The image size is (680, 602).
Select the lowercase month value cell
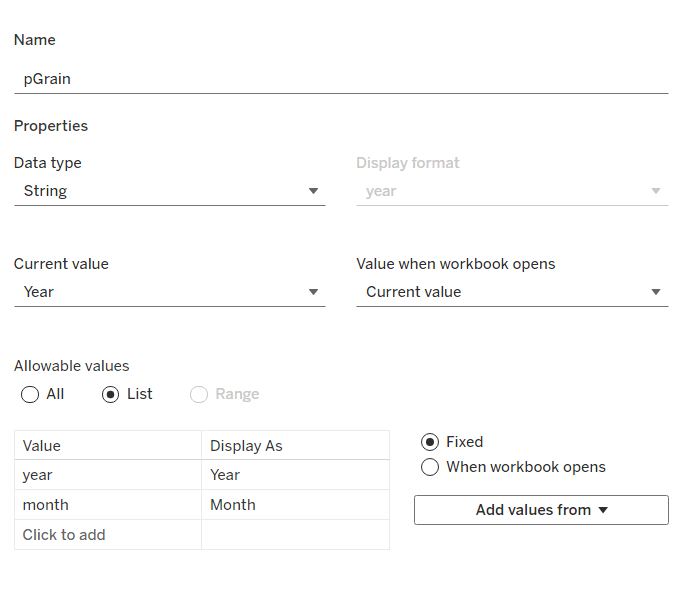click(x=108, y=505)
